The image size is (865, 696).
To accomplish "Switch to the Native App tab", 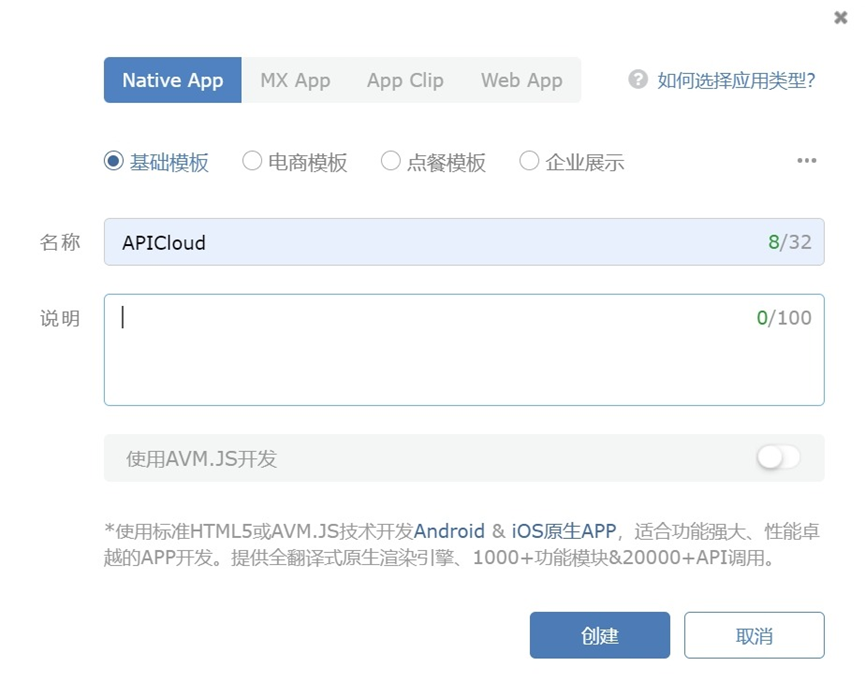I will coord(173,80).
